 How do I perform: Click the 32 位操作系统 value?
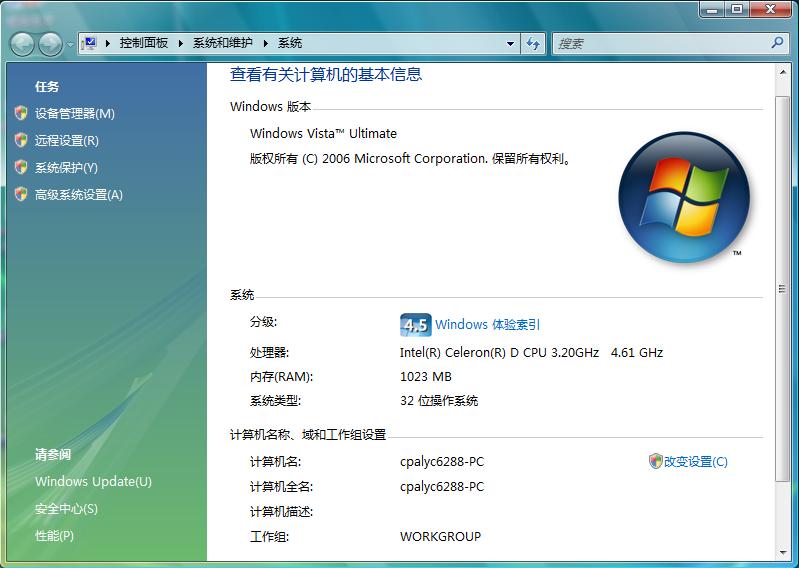[439, 401]
